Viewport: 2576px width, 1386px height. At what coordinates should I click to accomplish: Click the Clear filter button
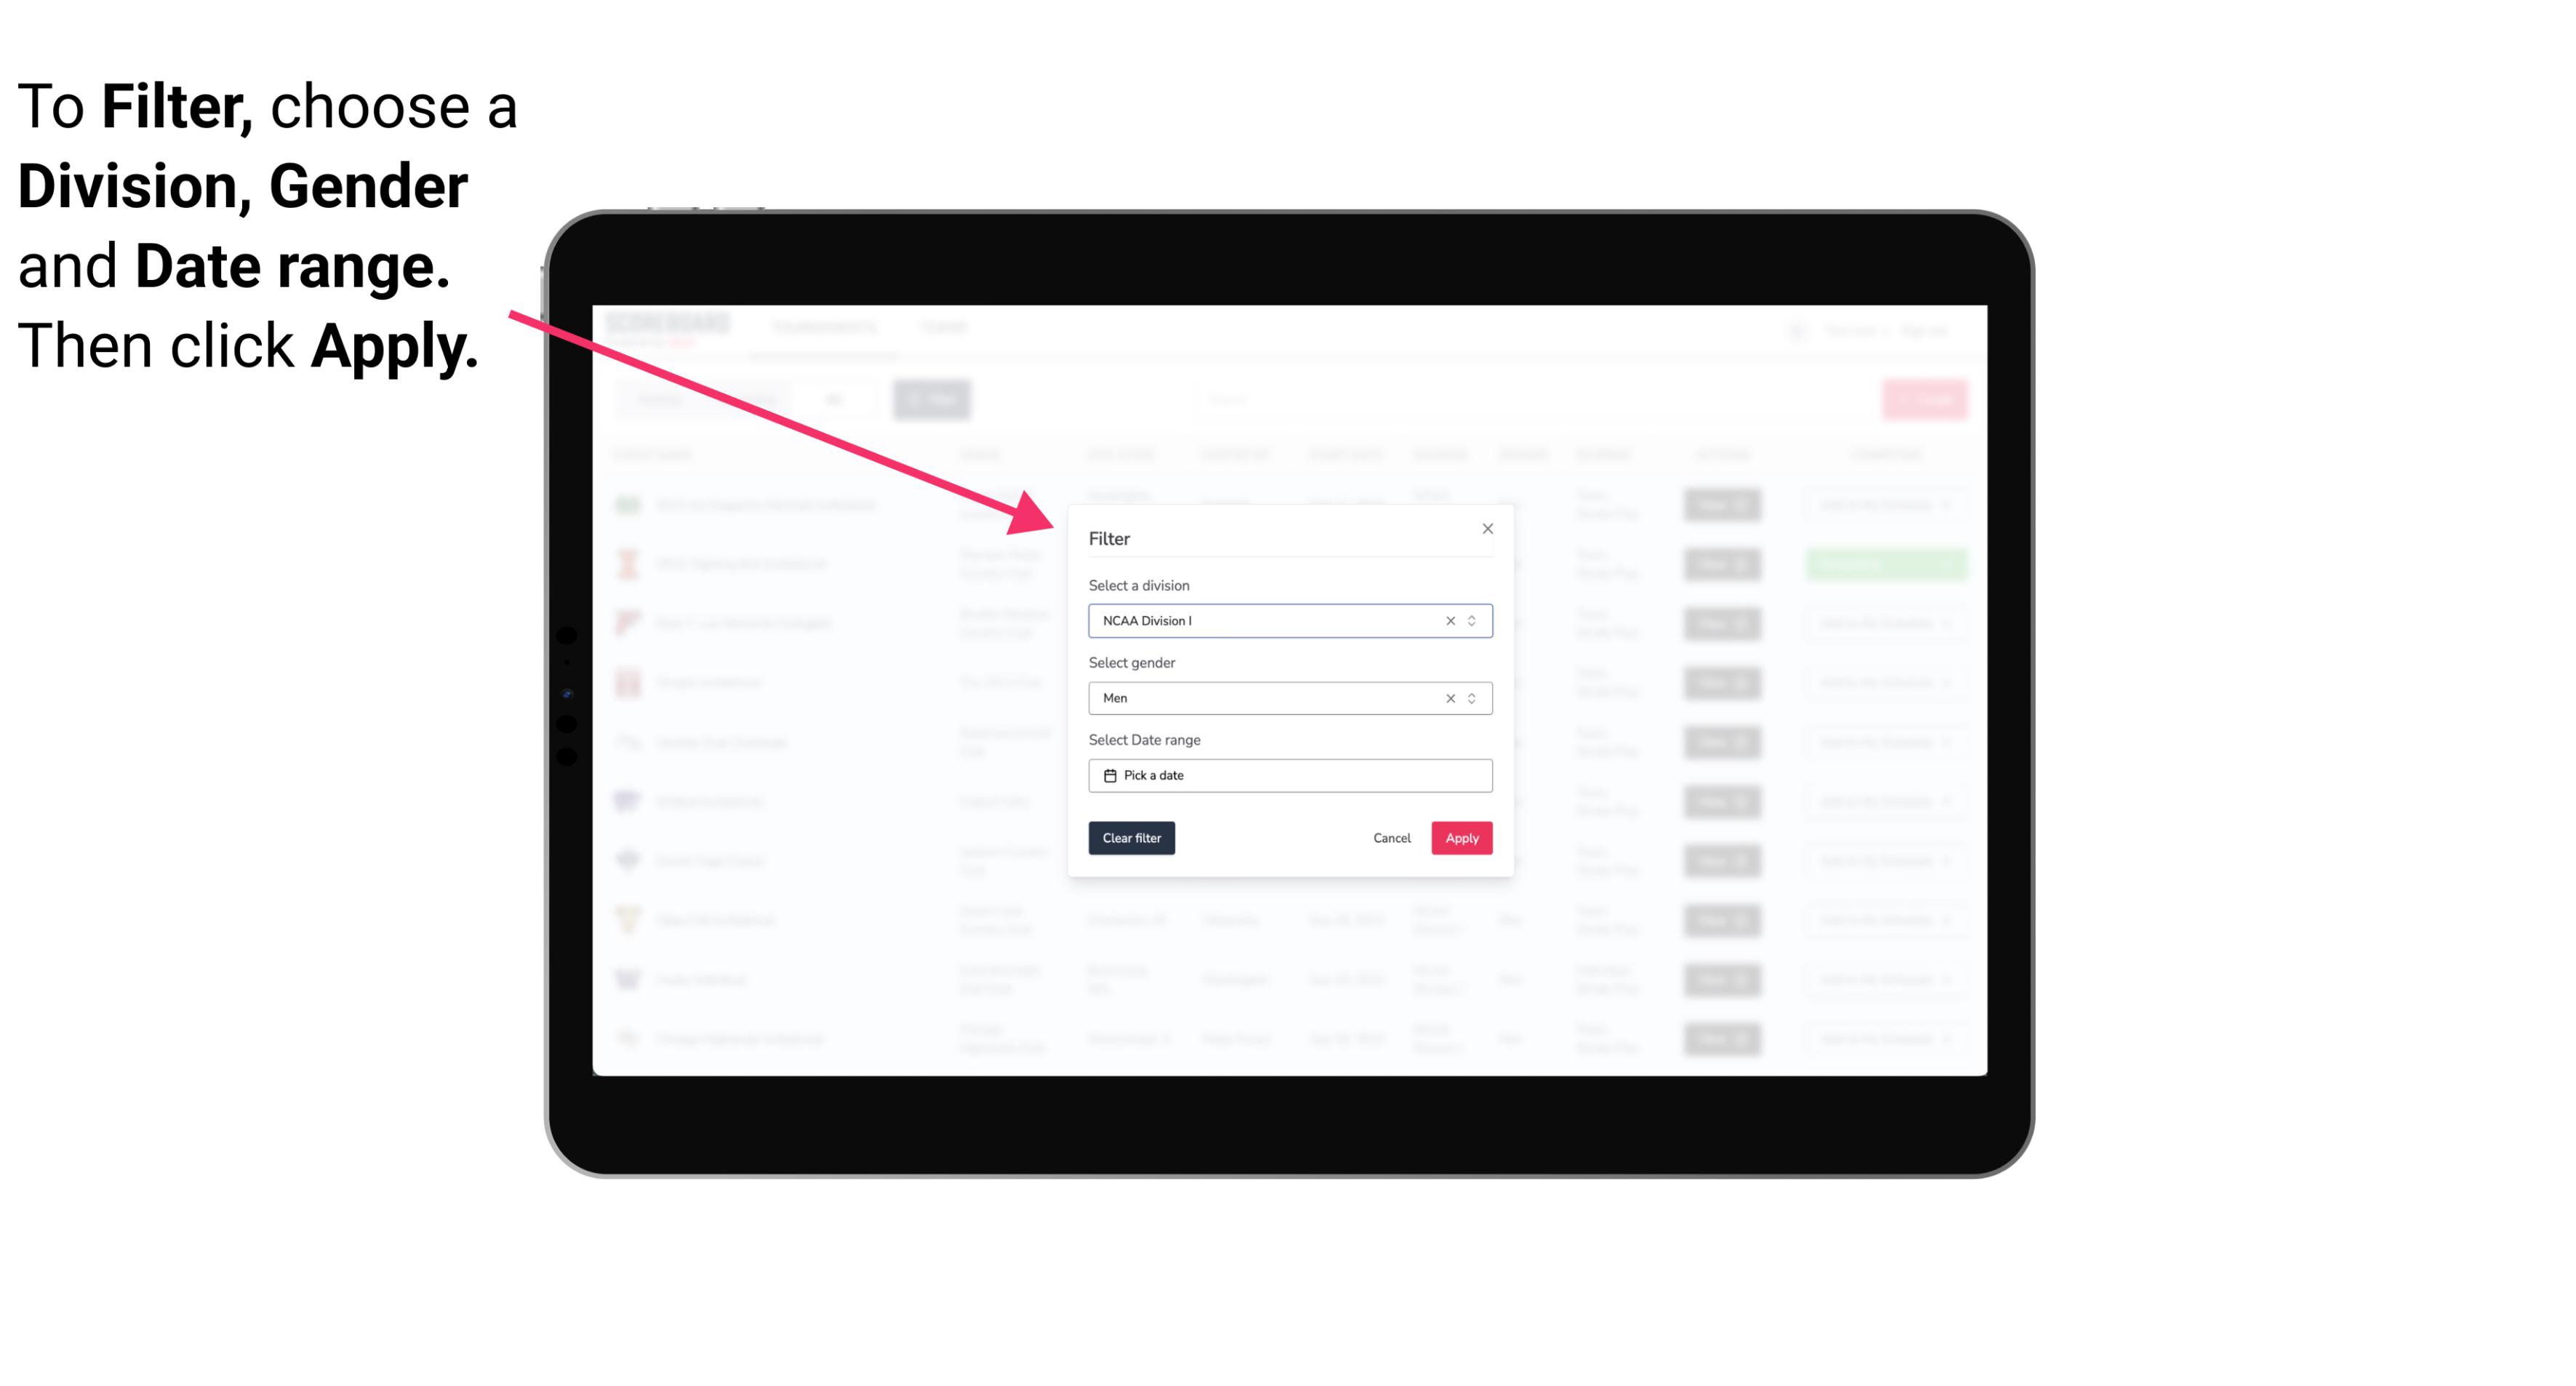click(x=1132, y=838)
